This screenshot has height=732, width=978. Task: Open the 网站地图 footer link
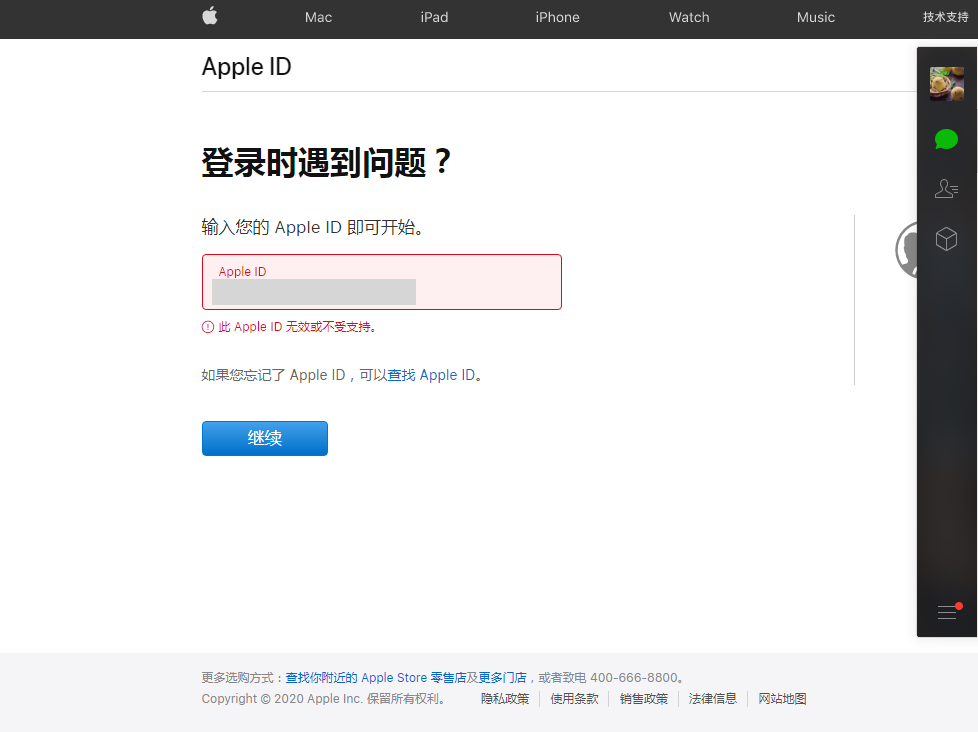point(782,699)
